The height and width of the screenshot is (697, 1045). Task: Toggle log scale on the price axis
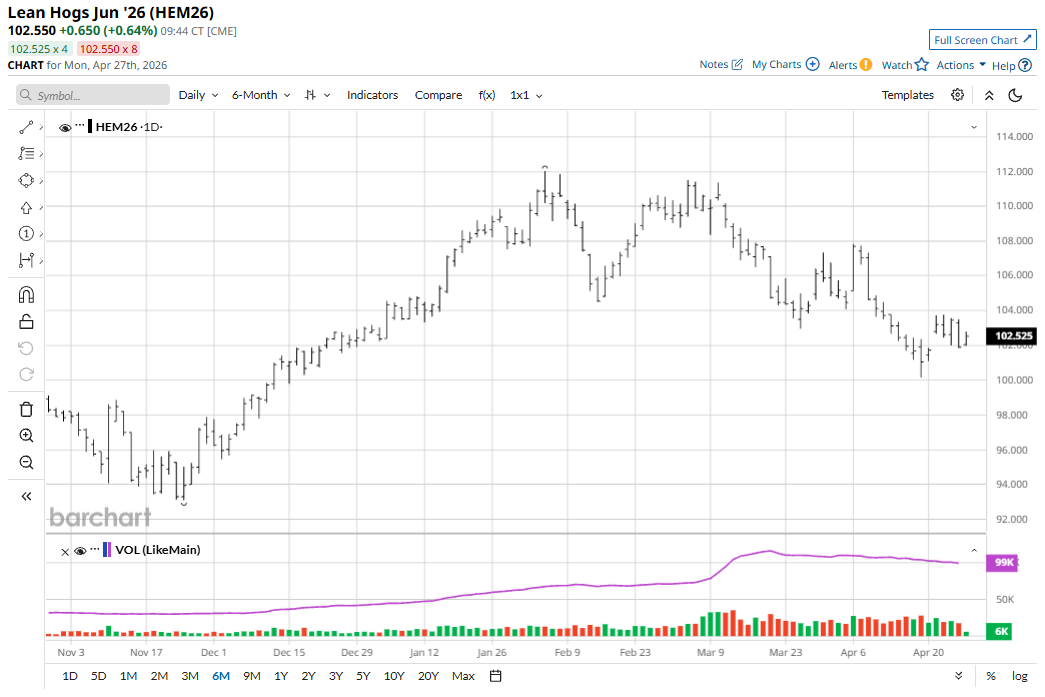pyautogui.click(x=1019, y=676)
